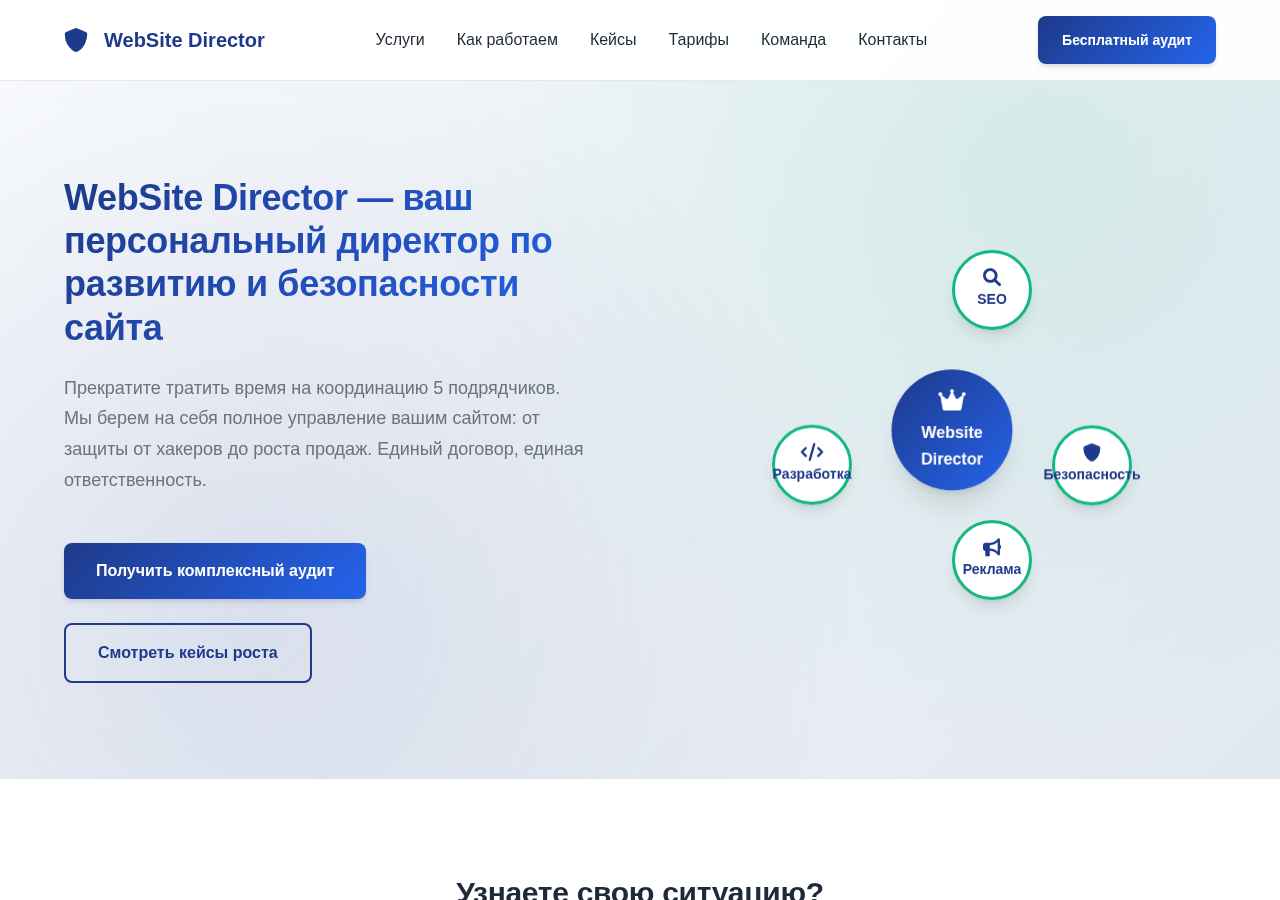Select the Безопасность shield circle
The width and height of the screenshot is (1280, 900).
(1092, 465)
